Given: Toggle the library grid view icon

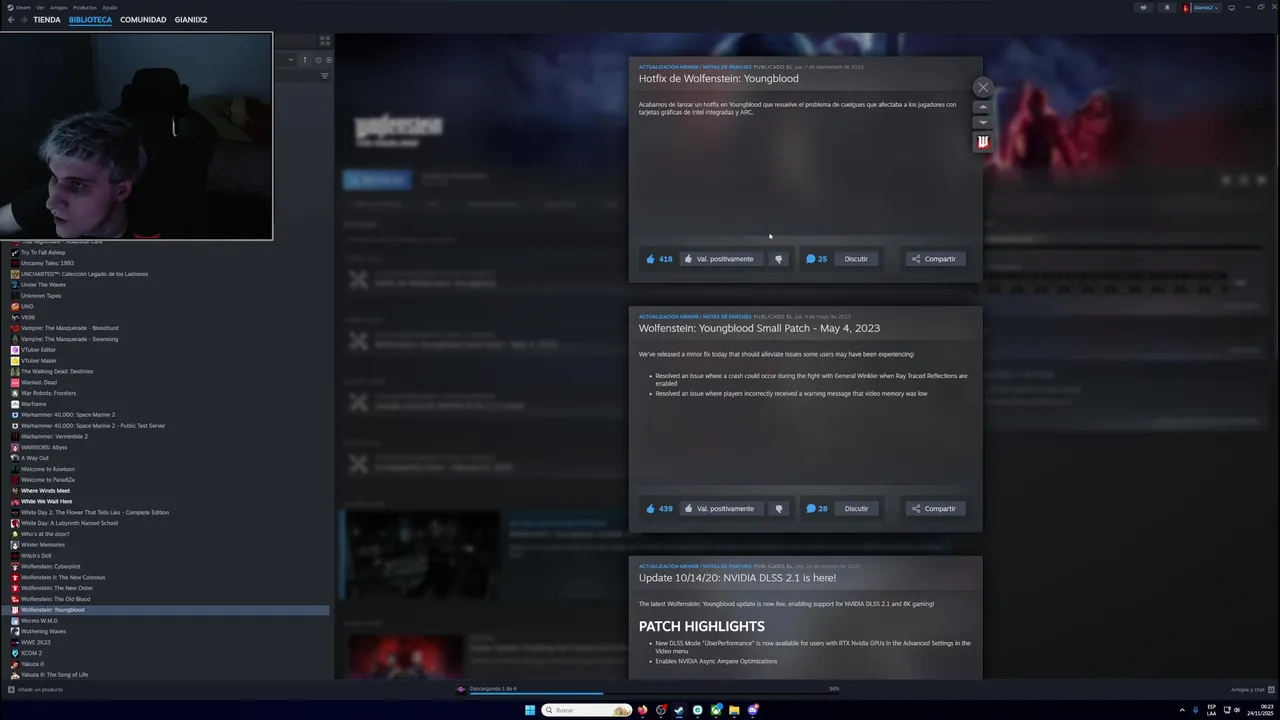Looking at the screenshot, I should [325, 41].
